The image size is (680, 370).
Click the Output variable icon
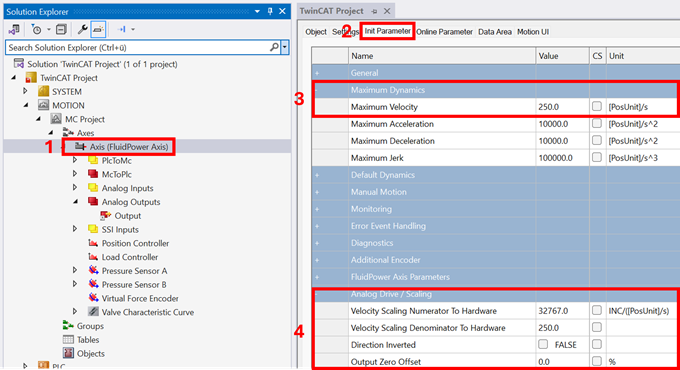[x=105, y=216]
